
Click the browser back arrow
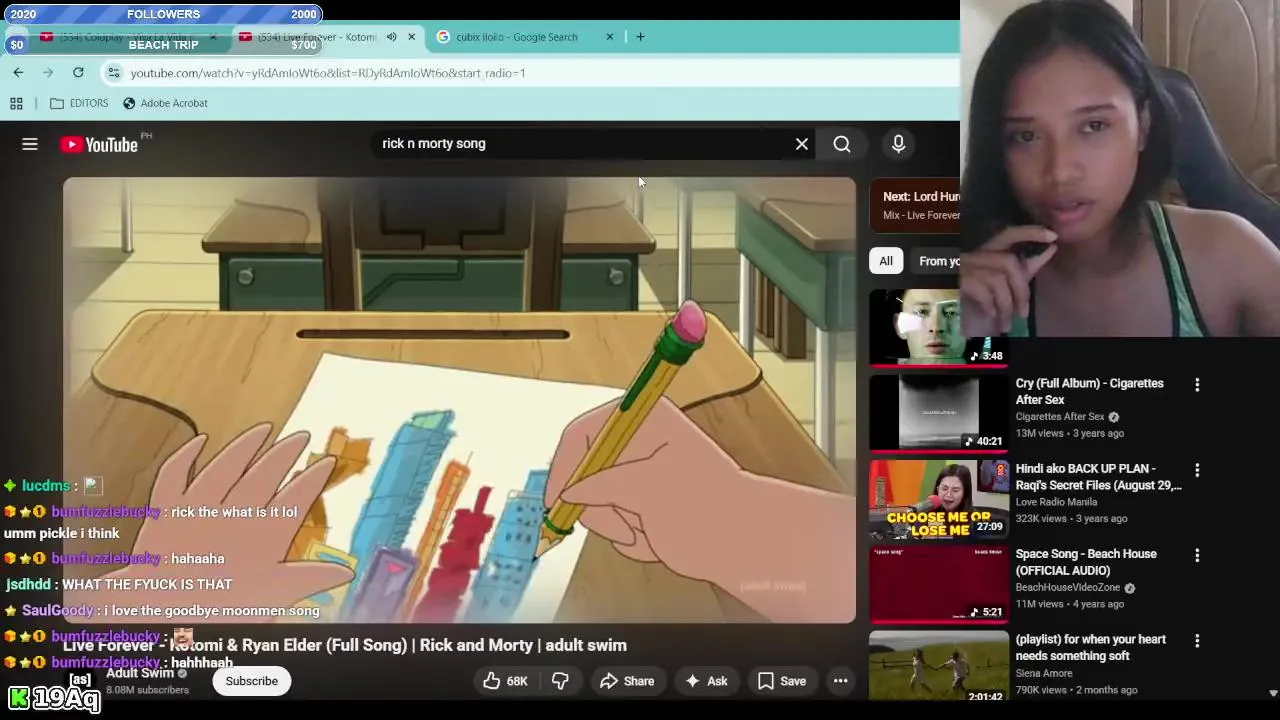pyautogui.click(x=18, y=72)
